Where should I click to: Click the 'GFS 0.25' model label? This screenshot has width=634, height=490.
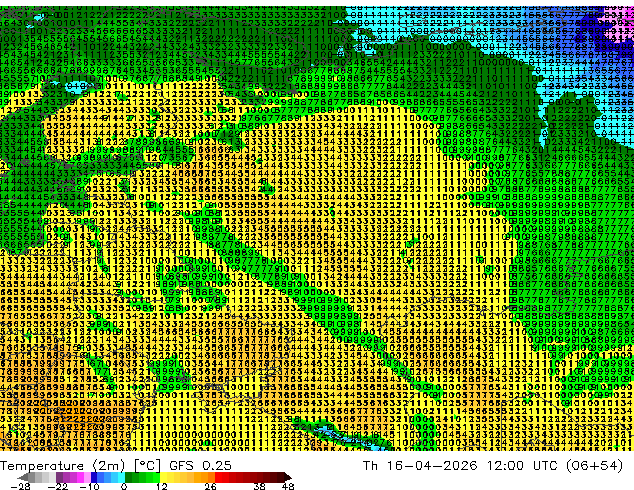pyautogui.click(x=200, y=466)
